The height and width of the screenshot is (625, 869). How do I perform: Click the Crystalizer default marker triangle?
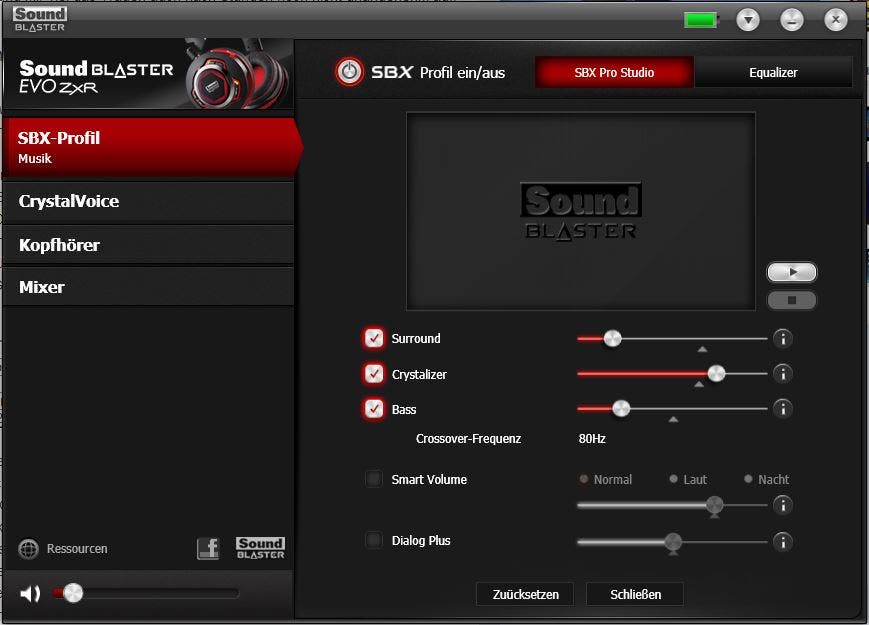pyautogui.click(x=699, y=385)
